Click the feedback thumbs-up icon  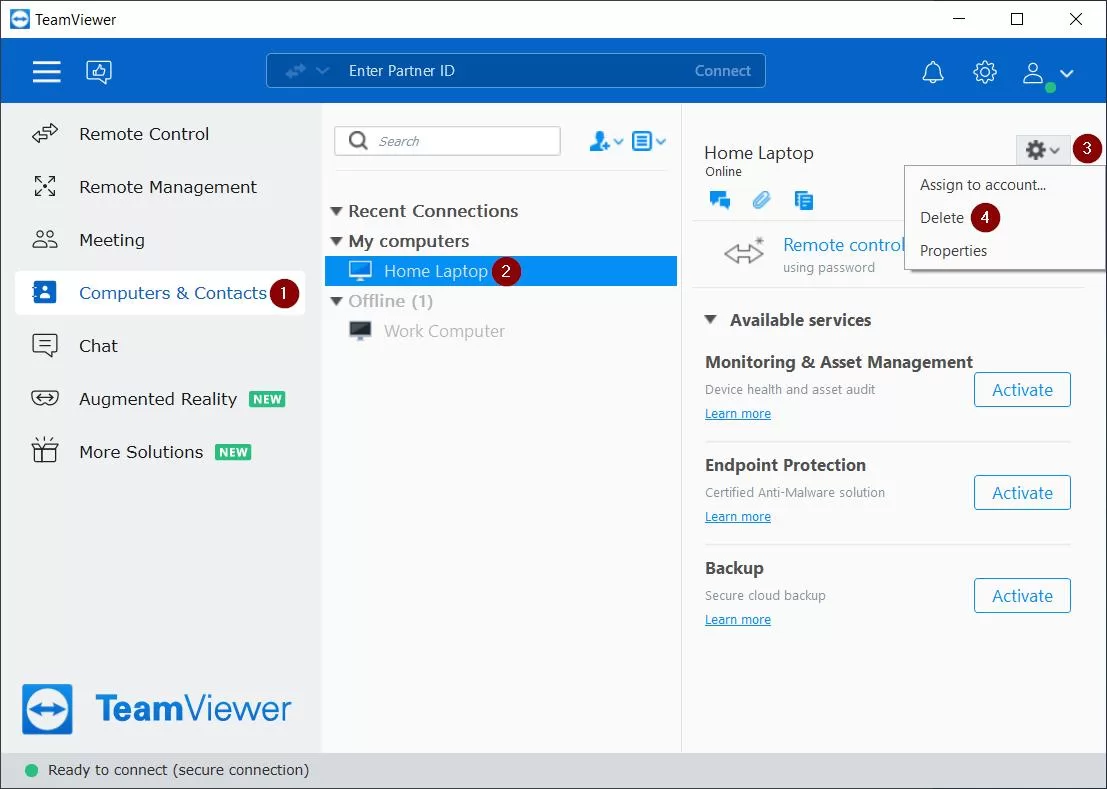99,71
